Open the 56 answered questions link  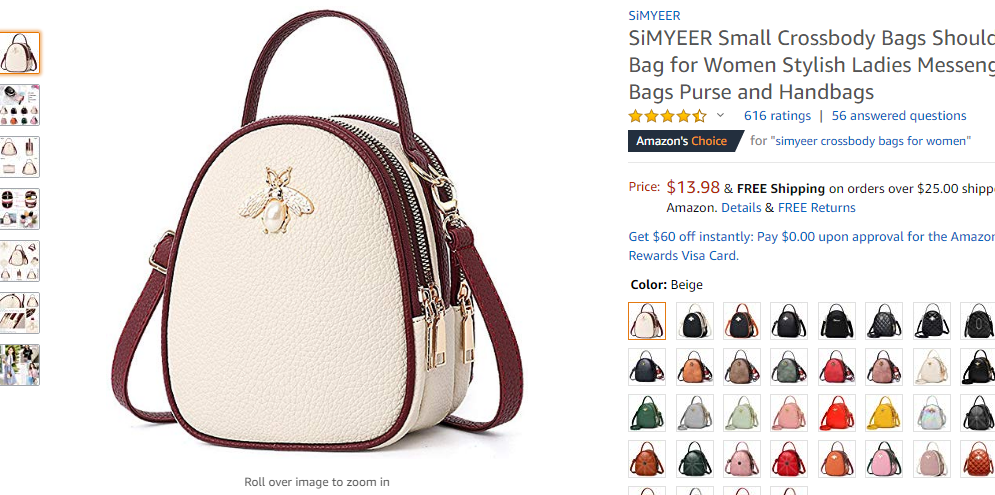pos(899,116)
